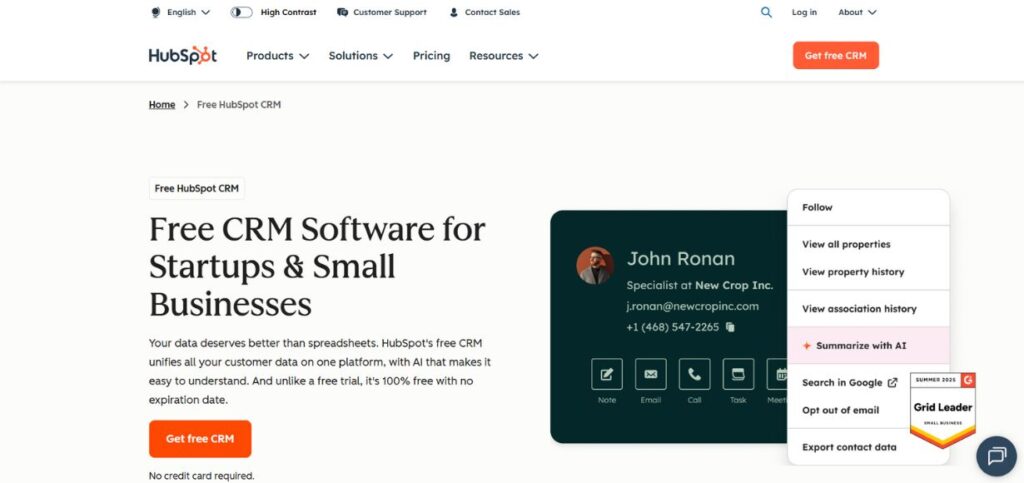
Task: Click the header Get free CRM button
Action: (x=835, y=55)
